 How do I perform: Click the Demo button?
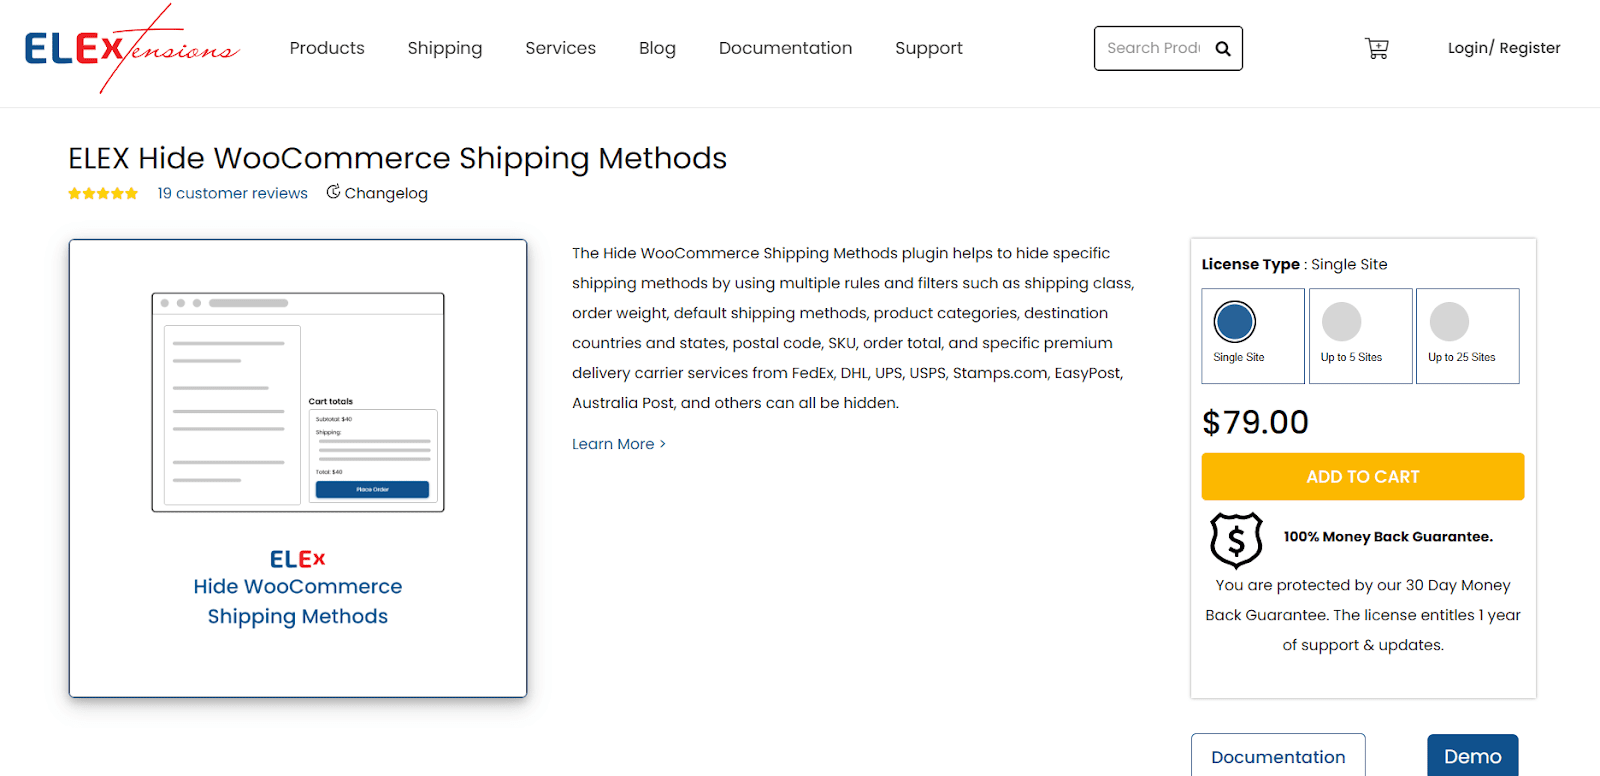click(1472, 756)
